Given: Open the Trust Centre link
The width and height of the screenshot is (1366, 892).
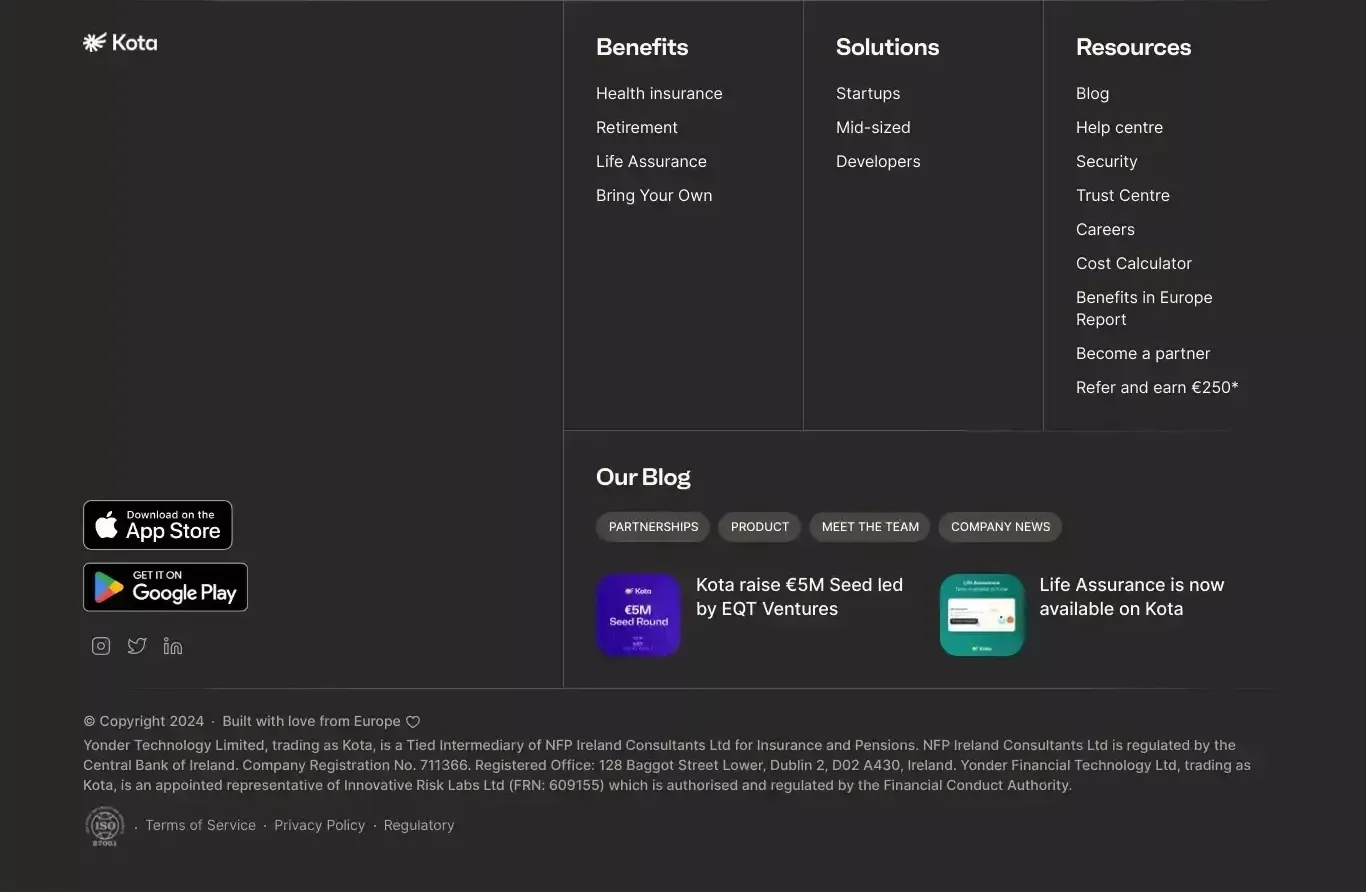Looking at the screenshot, I should [1123, 195].
